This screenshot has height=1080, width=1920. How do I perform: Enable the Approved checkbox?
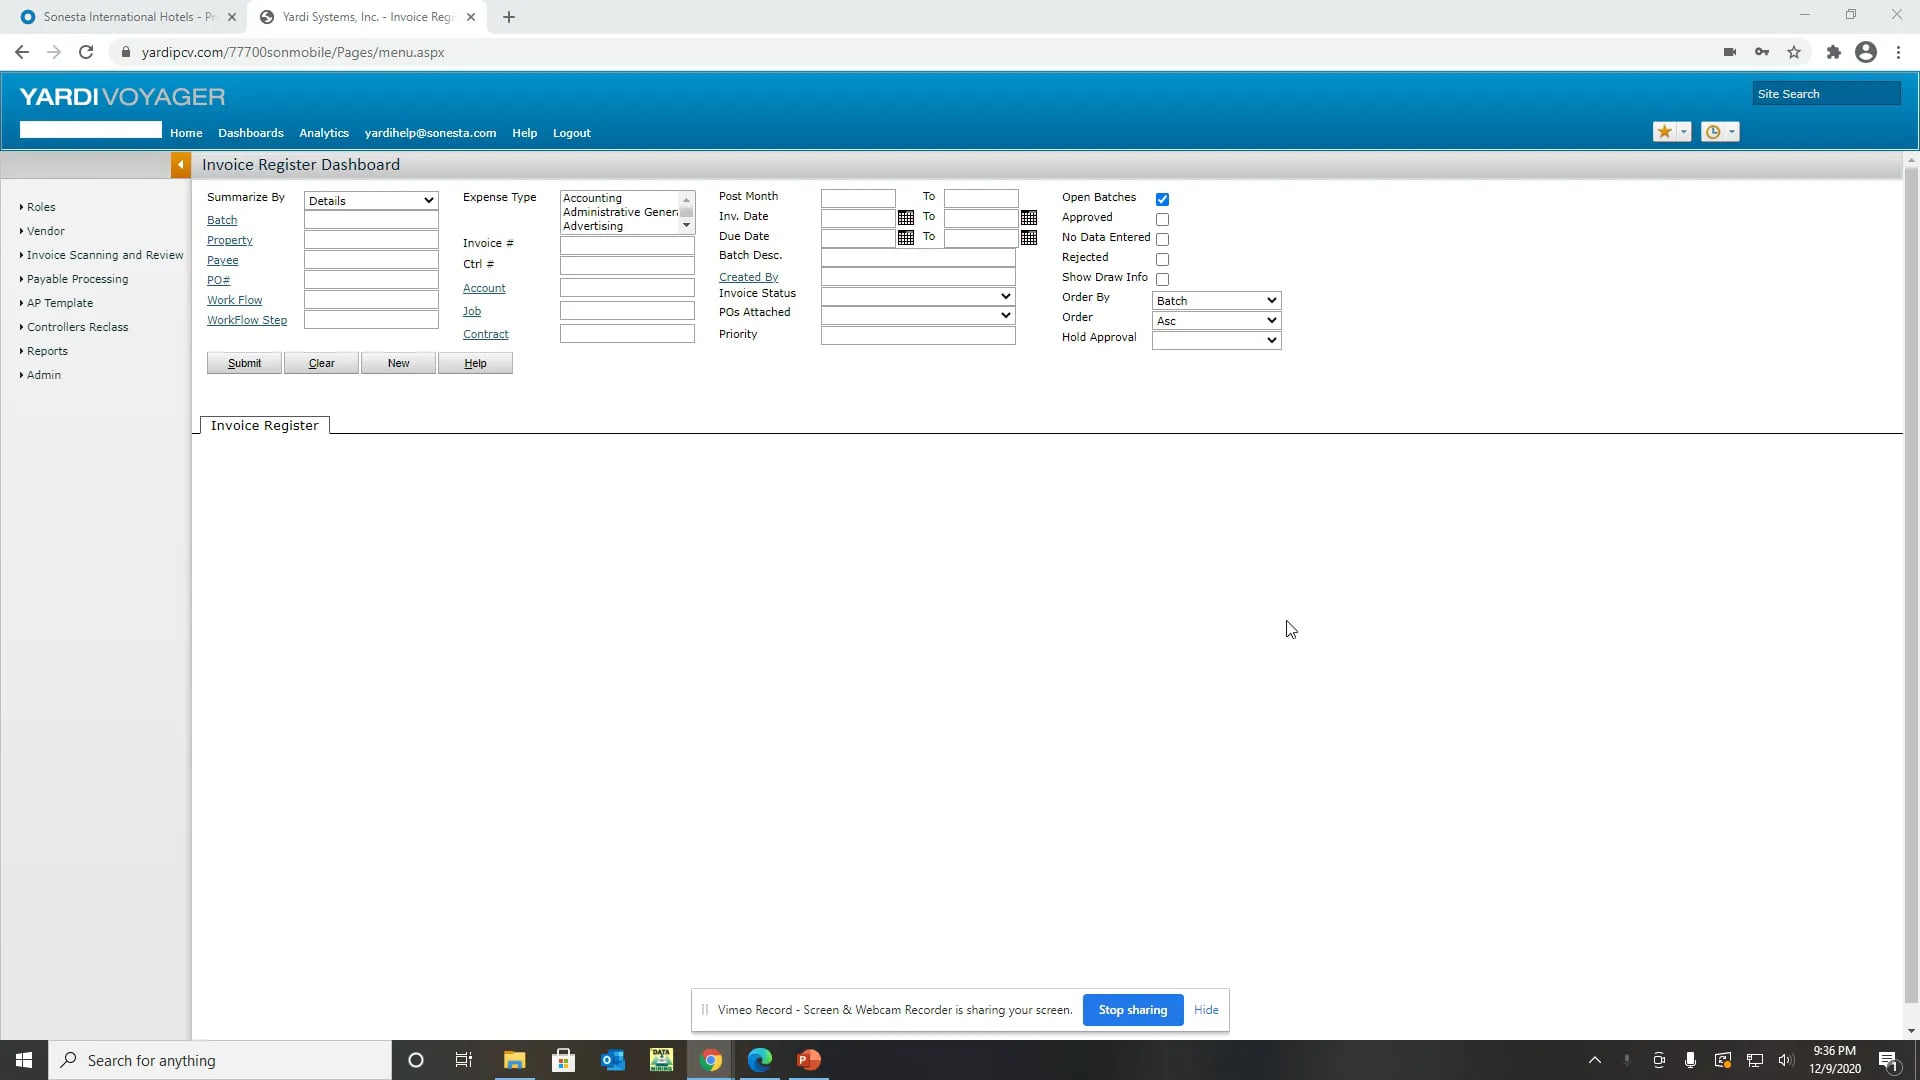click(x=1162, y=219)
